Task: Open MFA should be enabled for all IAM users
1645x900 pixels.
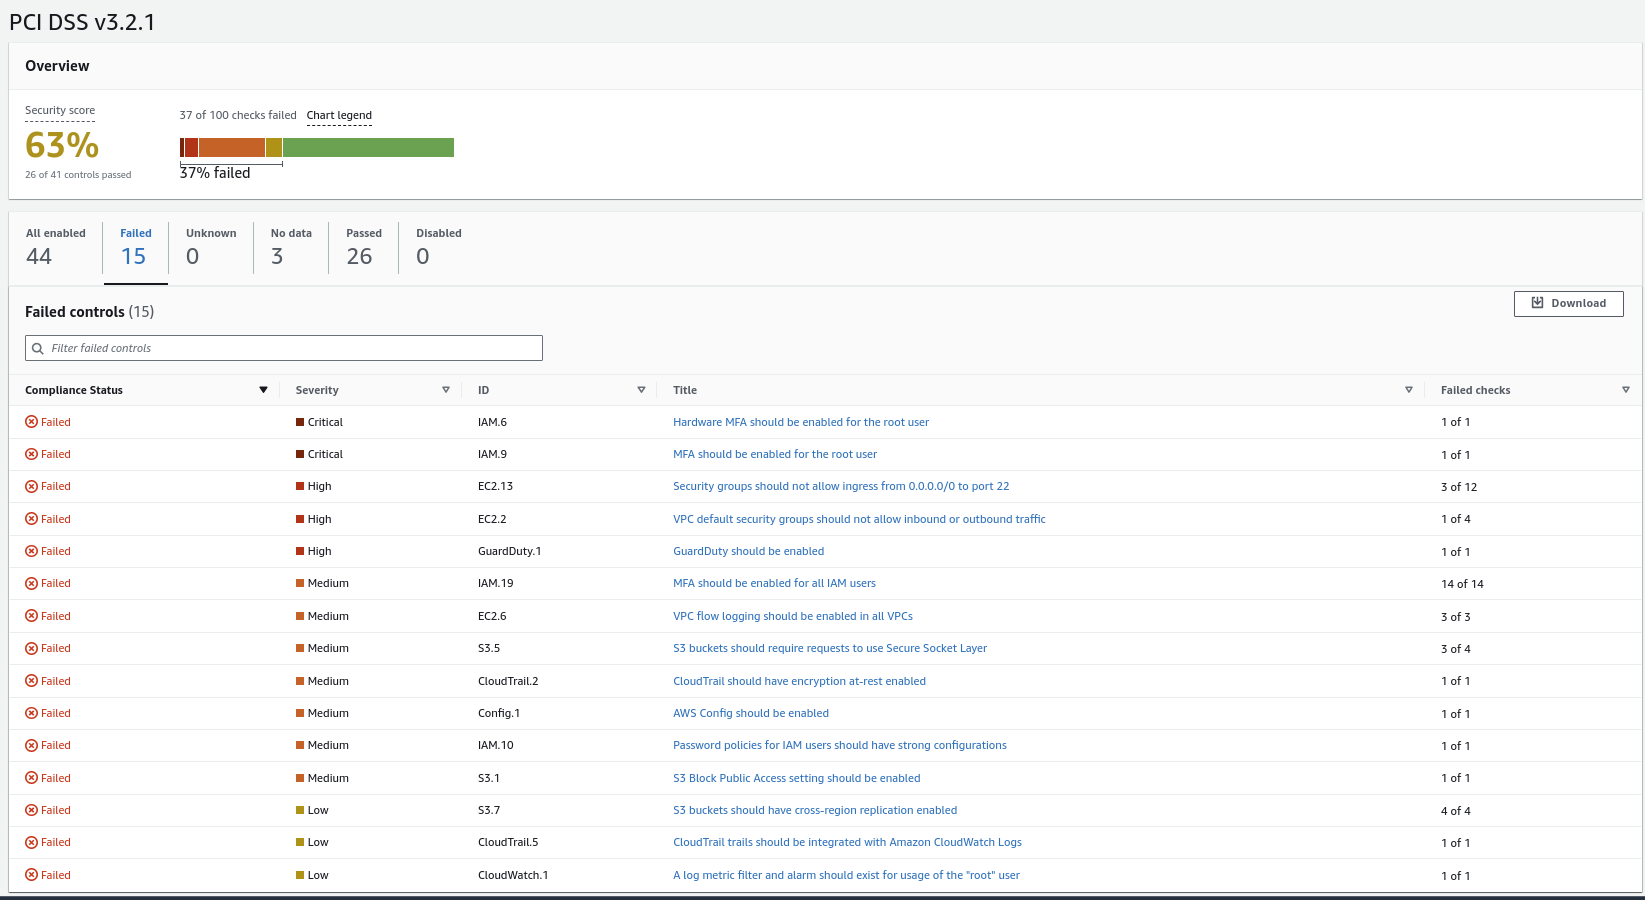Action: click(x=774, y=583)
